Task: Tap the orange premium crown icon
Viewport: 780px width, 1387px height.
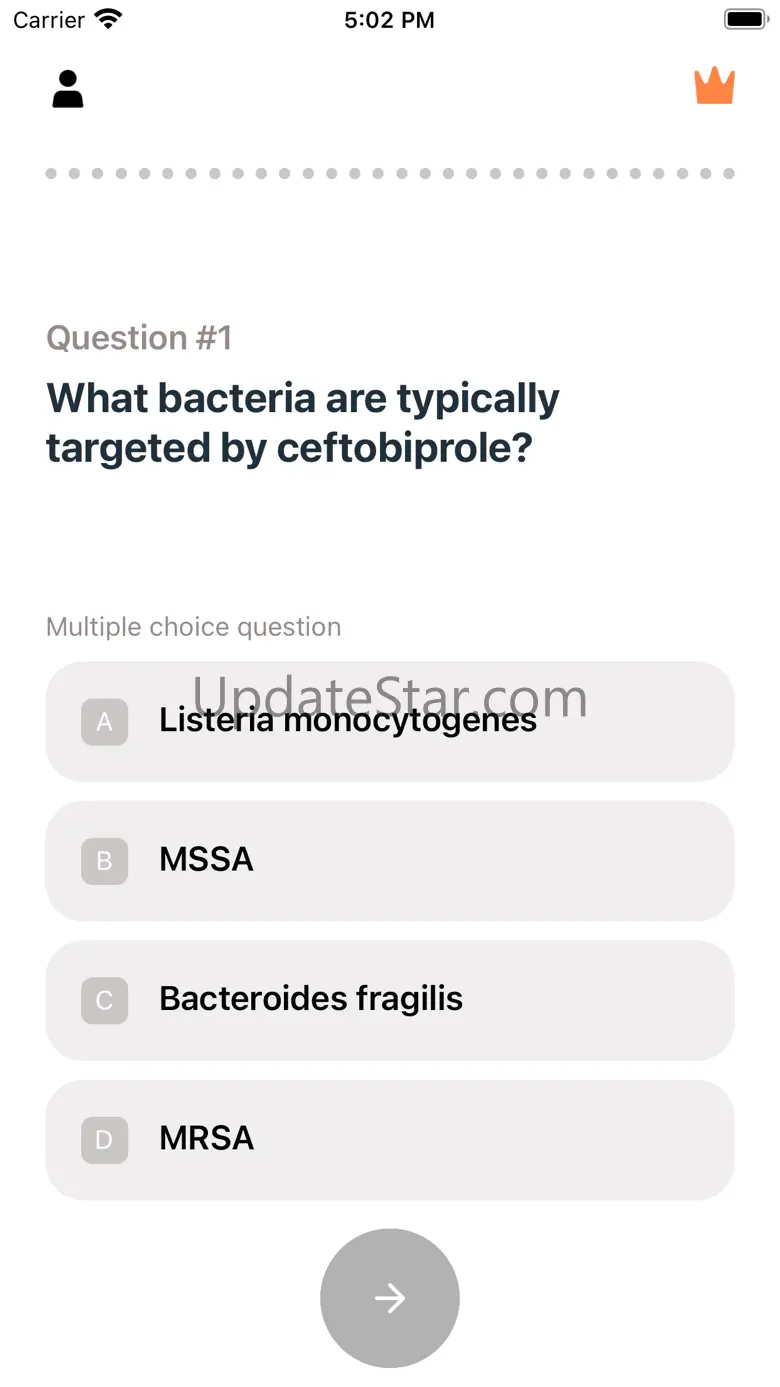Action: [714, 87]
